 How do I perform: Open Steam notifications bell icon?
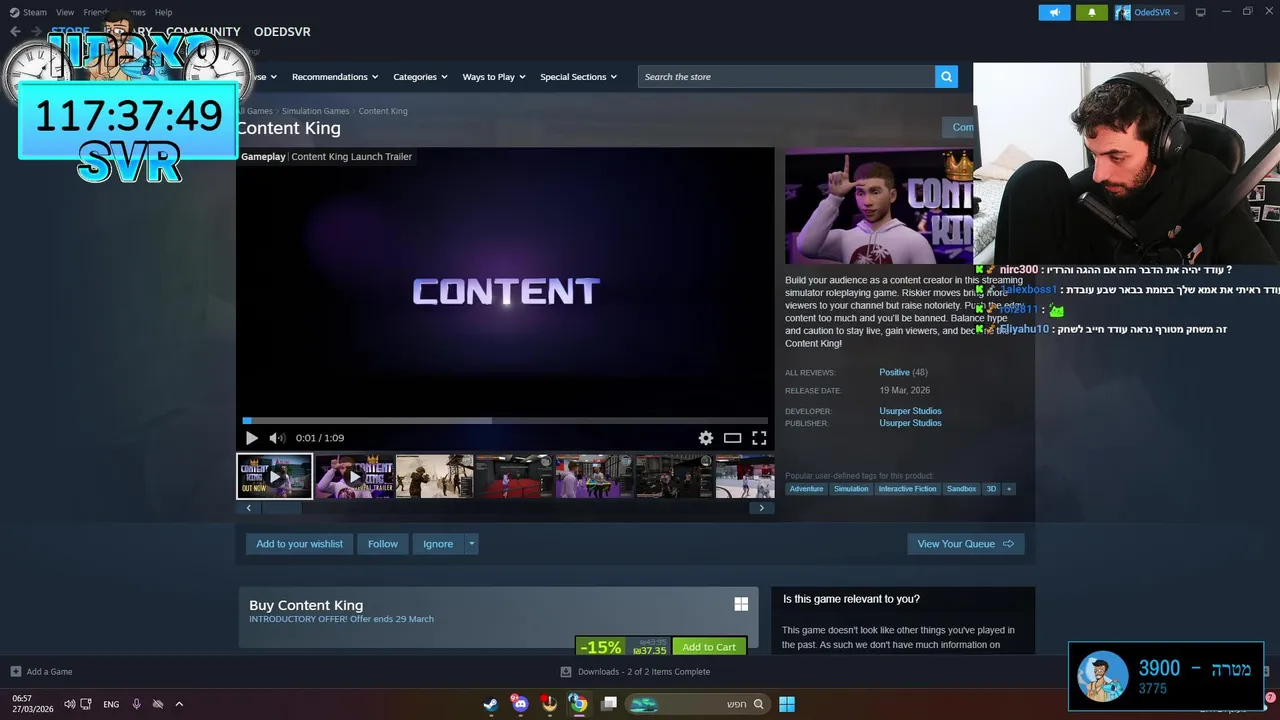pyautogui.click(x=1091, y=12)
